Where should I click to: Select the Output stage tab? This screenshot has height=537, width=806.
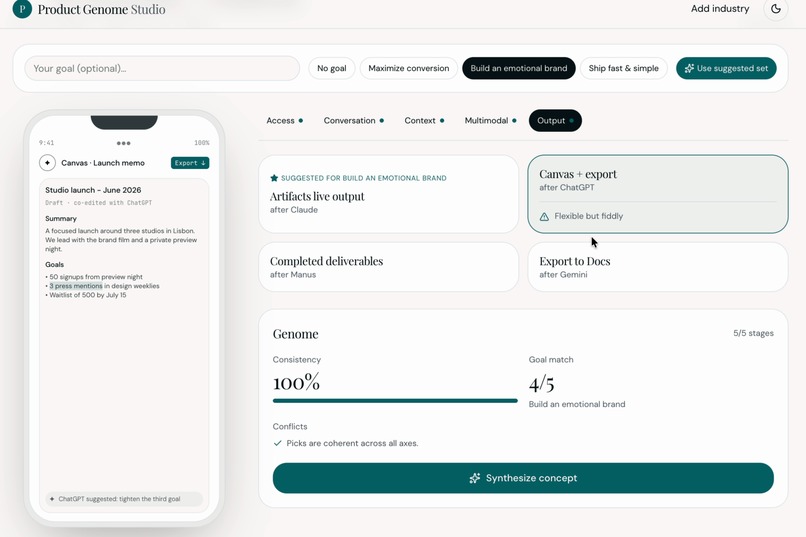(x=555, y=121)
